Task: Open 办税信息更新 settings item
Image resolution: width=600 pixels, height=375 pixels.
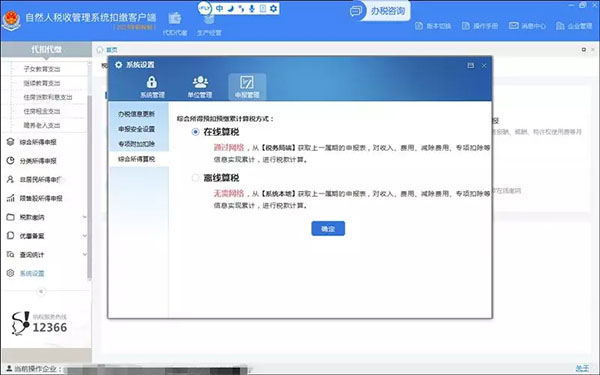Action: tap(137, 114)
